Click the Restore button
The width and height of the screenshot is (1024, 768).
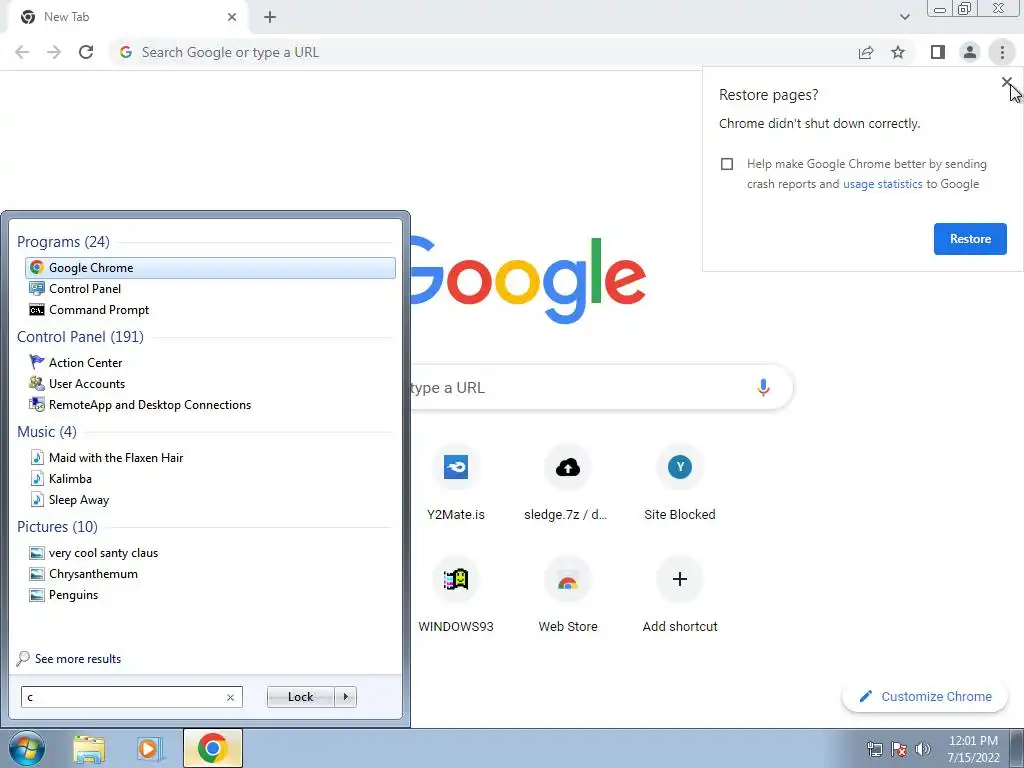[970, 239]
